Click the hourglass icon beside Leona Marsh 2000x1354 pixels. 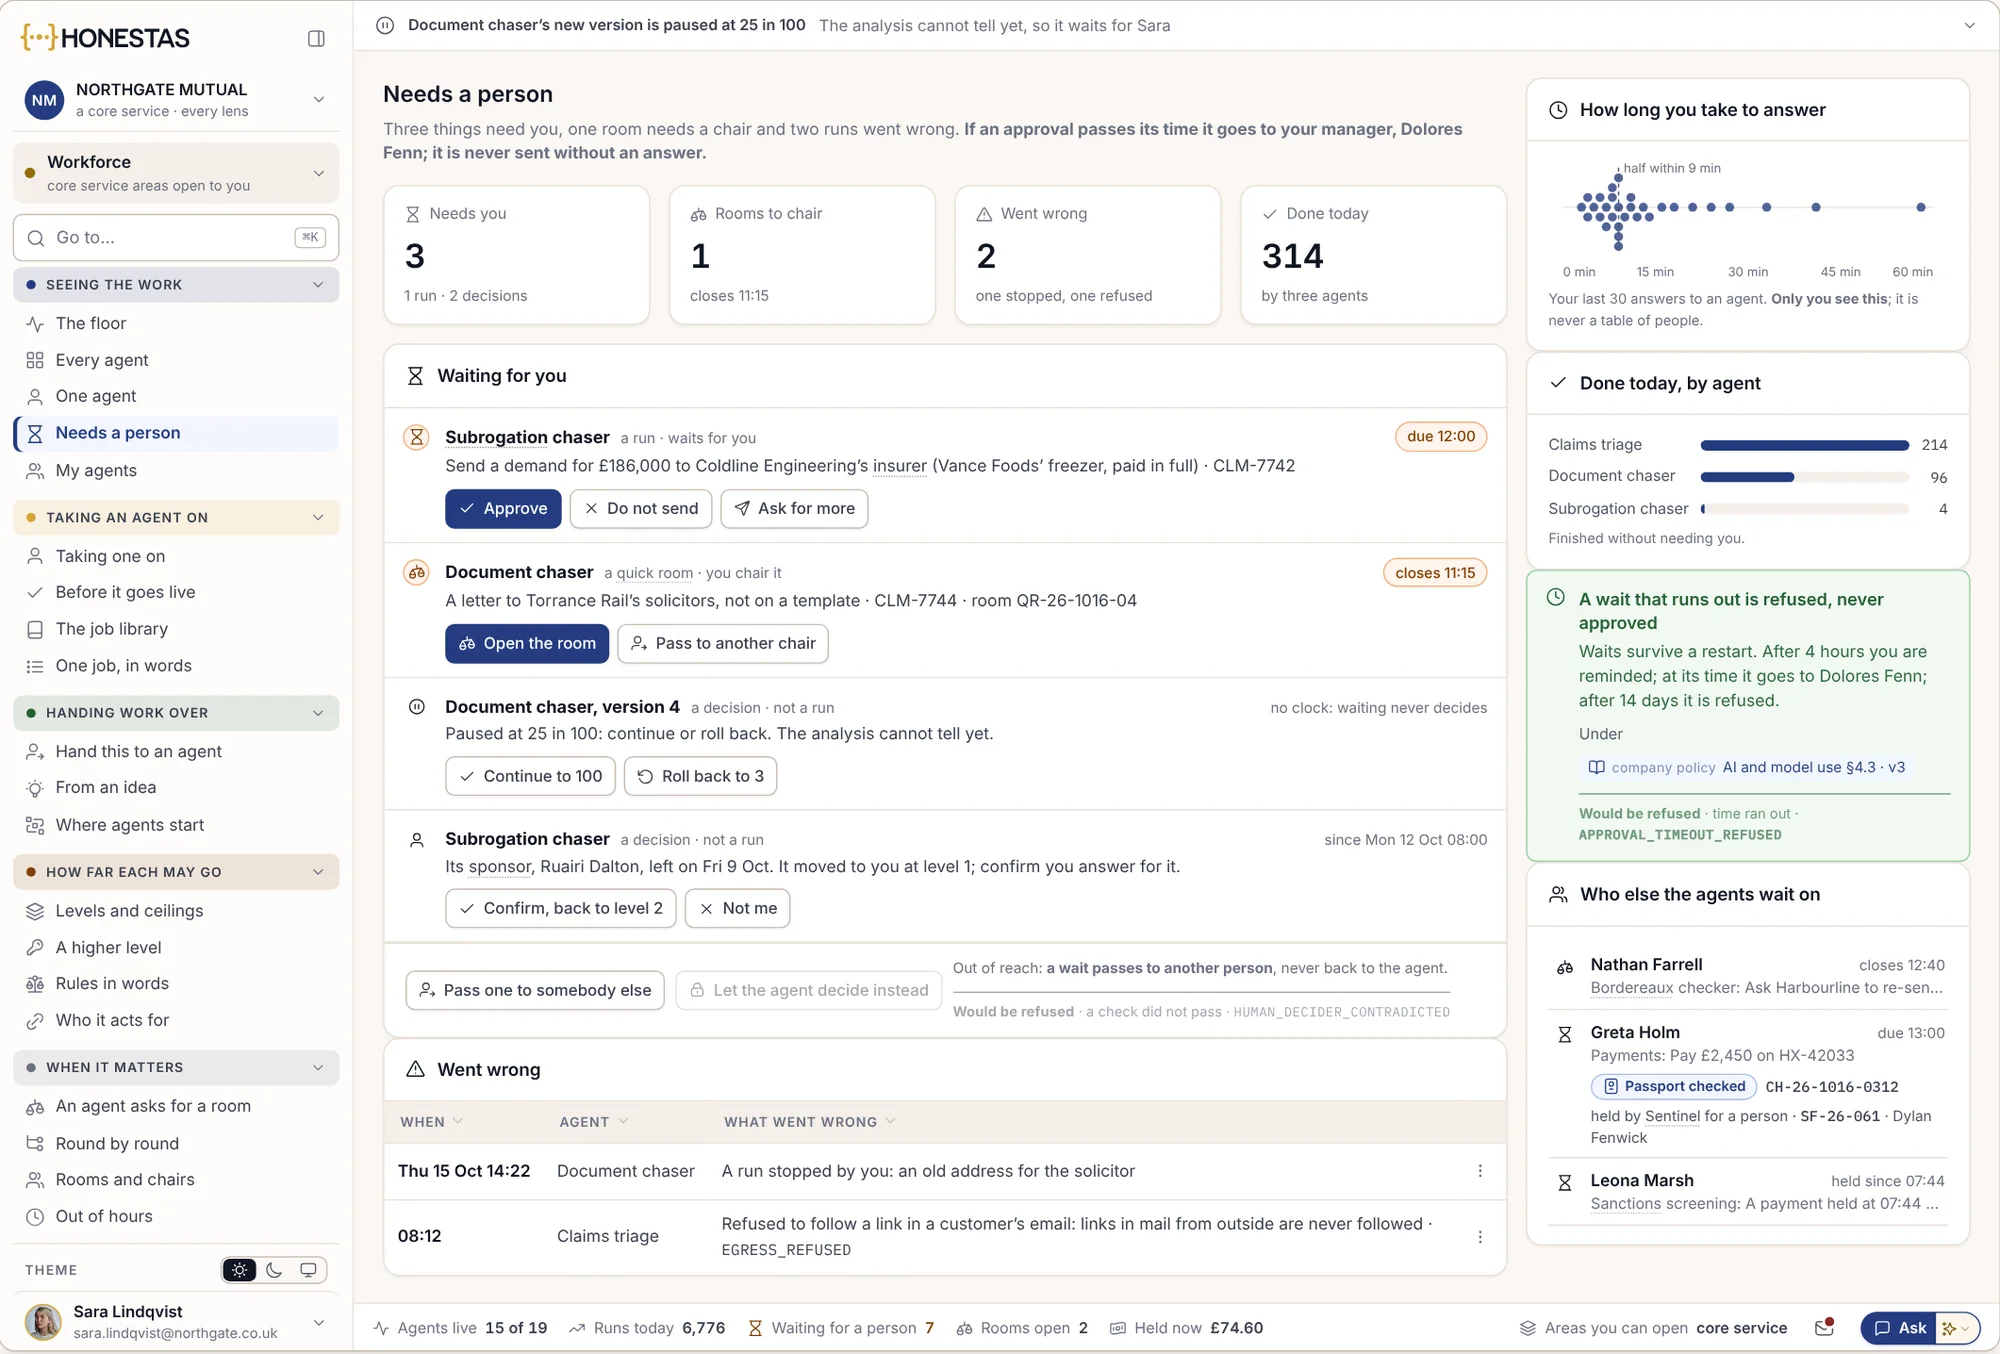point(1565,1182)
